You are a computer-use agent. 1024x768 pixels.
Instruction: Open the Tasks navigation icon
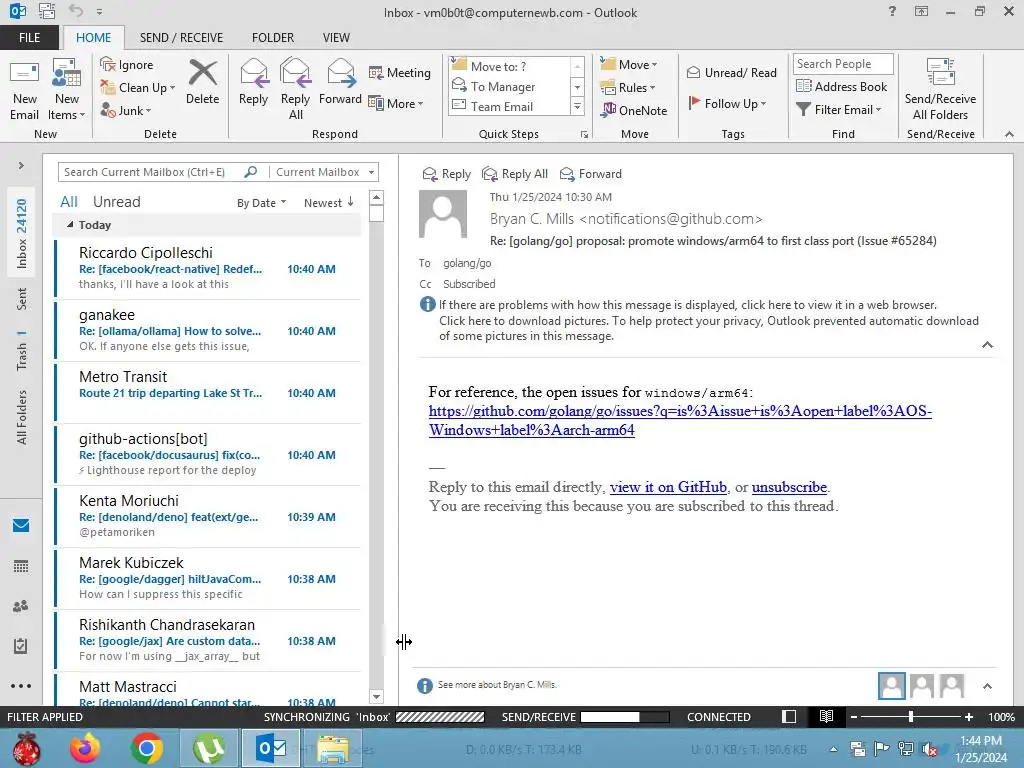(21, 646)
